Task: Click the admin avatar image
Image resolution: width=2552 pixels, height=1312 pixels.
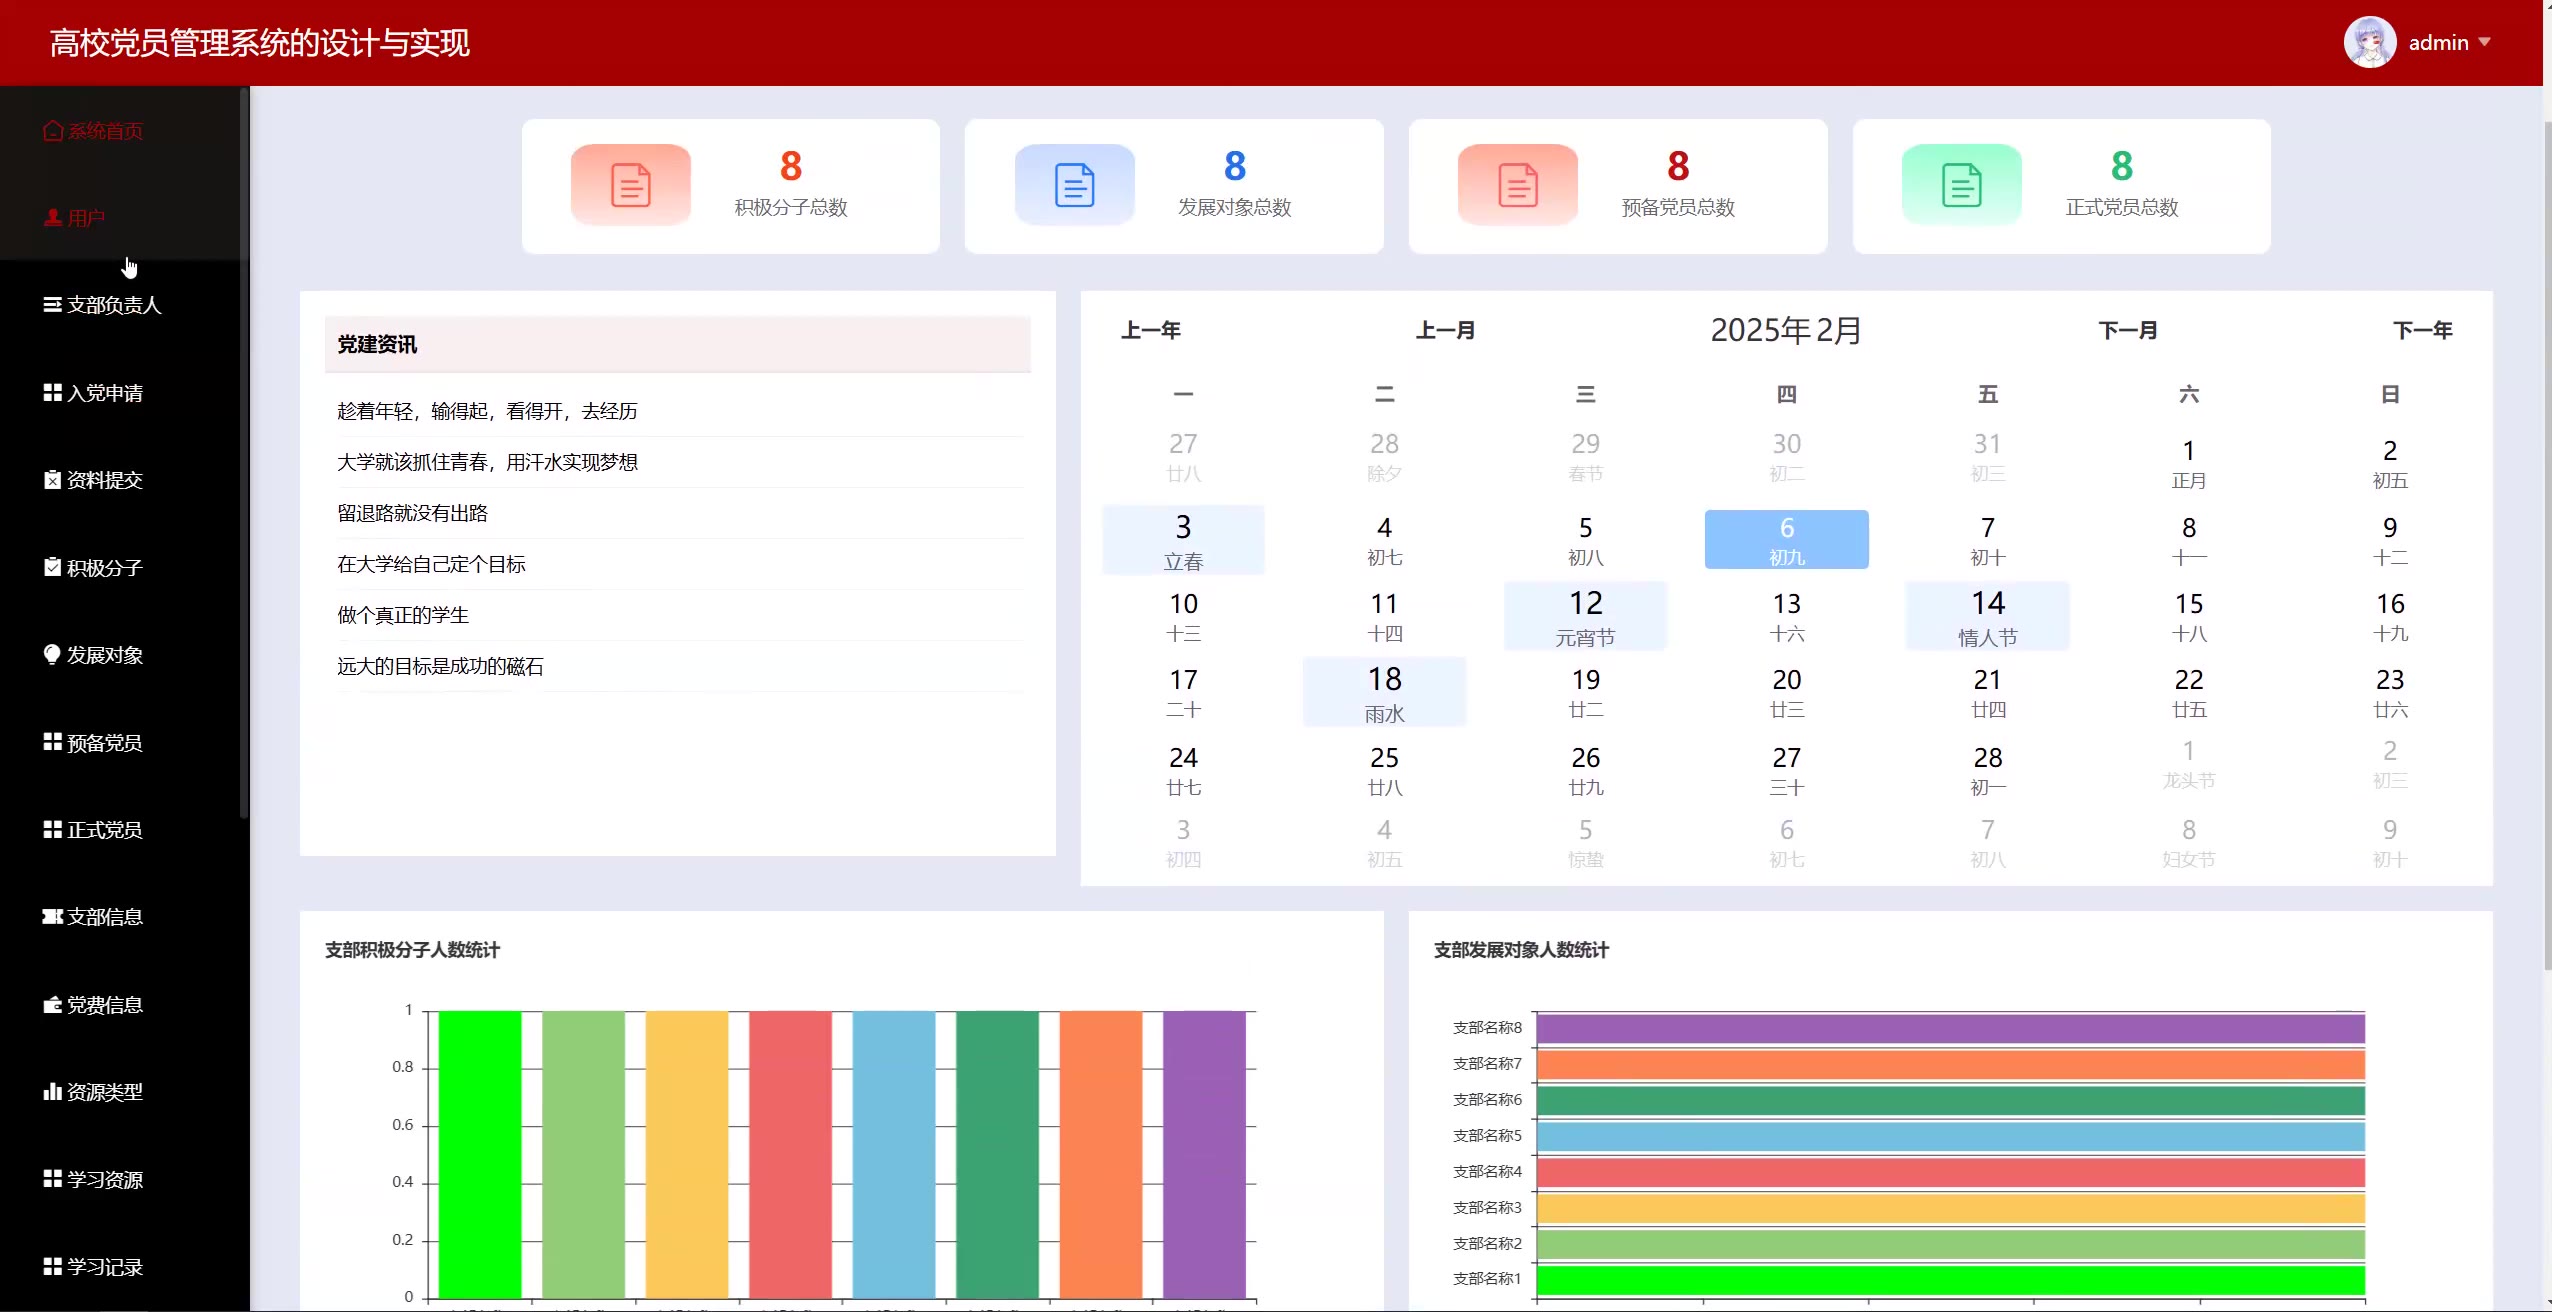Action: [x=2369, y=43]
